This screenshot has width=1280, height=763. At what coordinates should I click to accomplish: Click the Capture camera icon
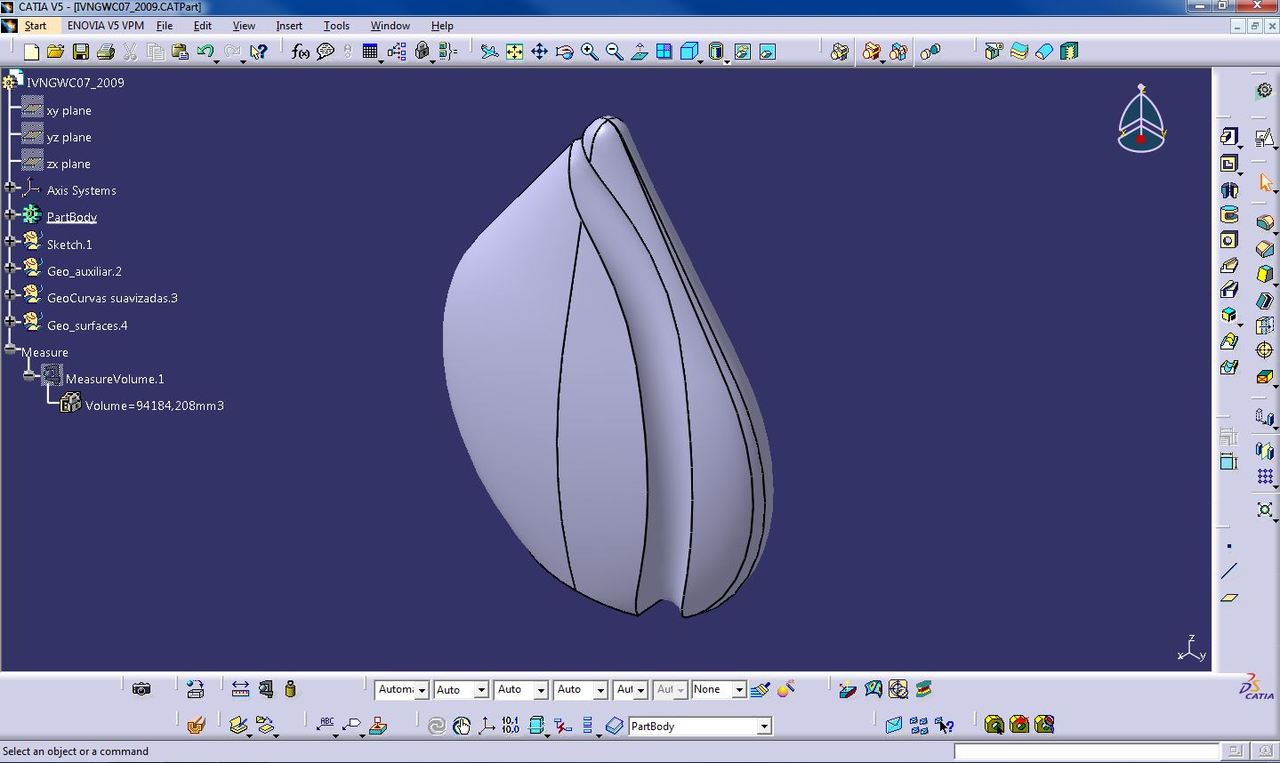coord(141,689)
